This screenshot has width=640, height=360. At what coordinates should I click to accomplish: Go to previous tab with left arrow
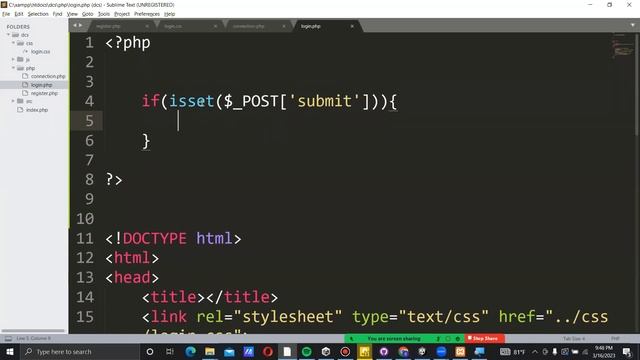click(x=75, y=25)
